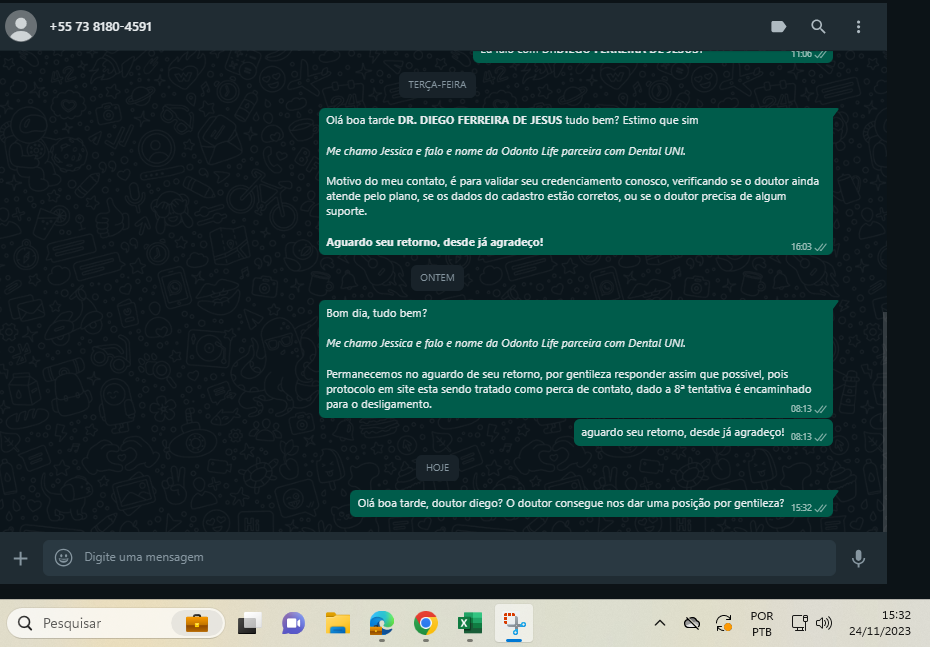The height and width of the screenshot is (647, 930).
Task: Open the Teams chat taskbar icon
Action: (x=293, y=623)
